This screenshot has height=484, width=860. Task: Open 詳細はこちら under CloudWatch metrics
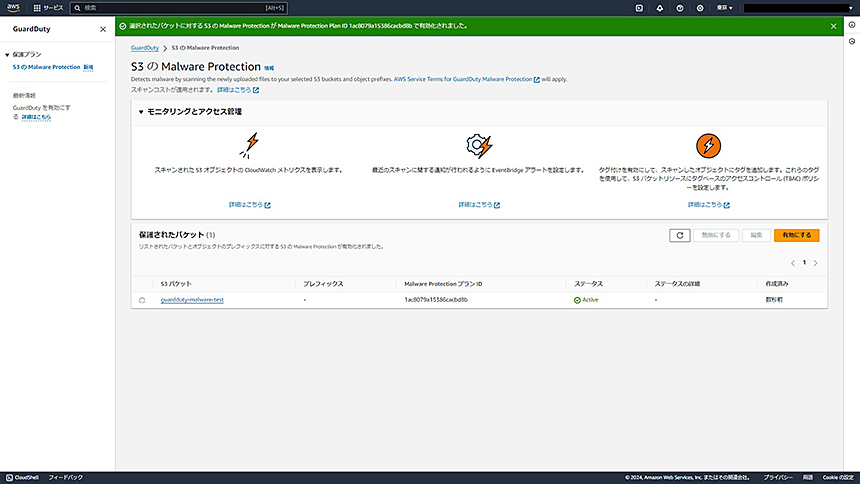pos(250,205)
